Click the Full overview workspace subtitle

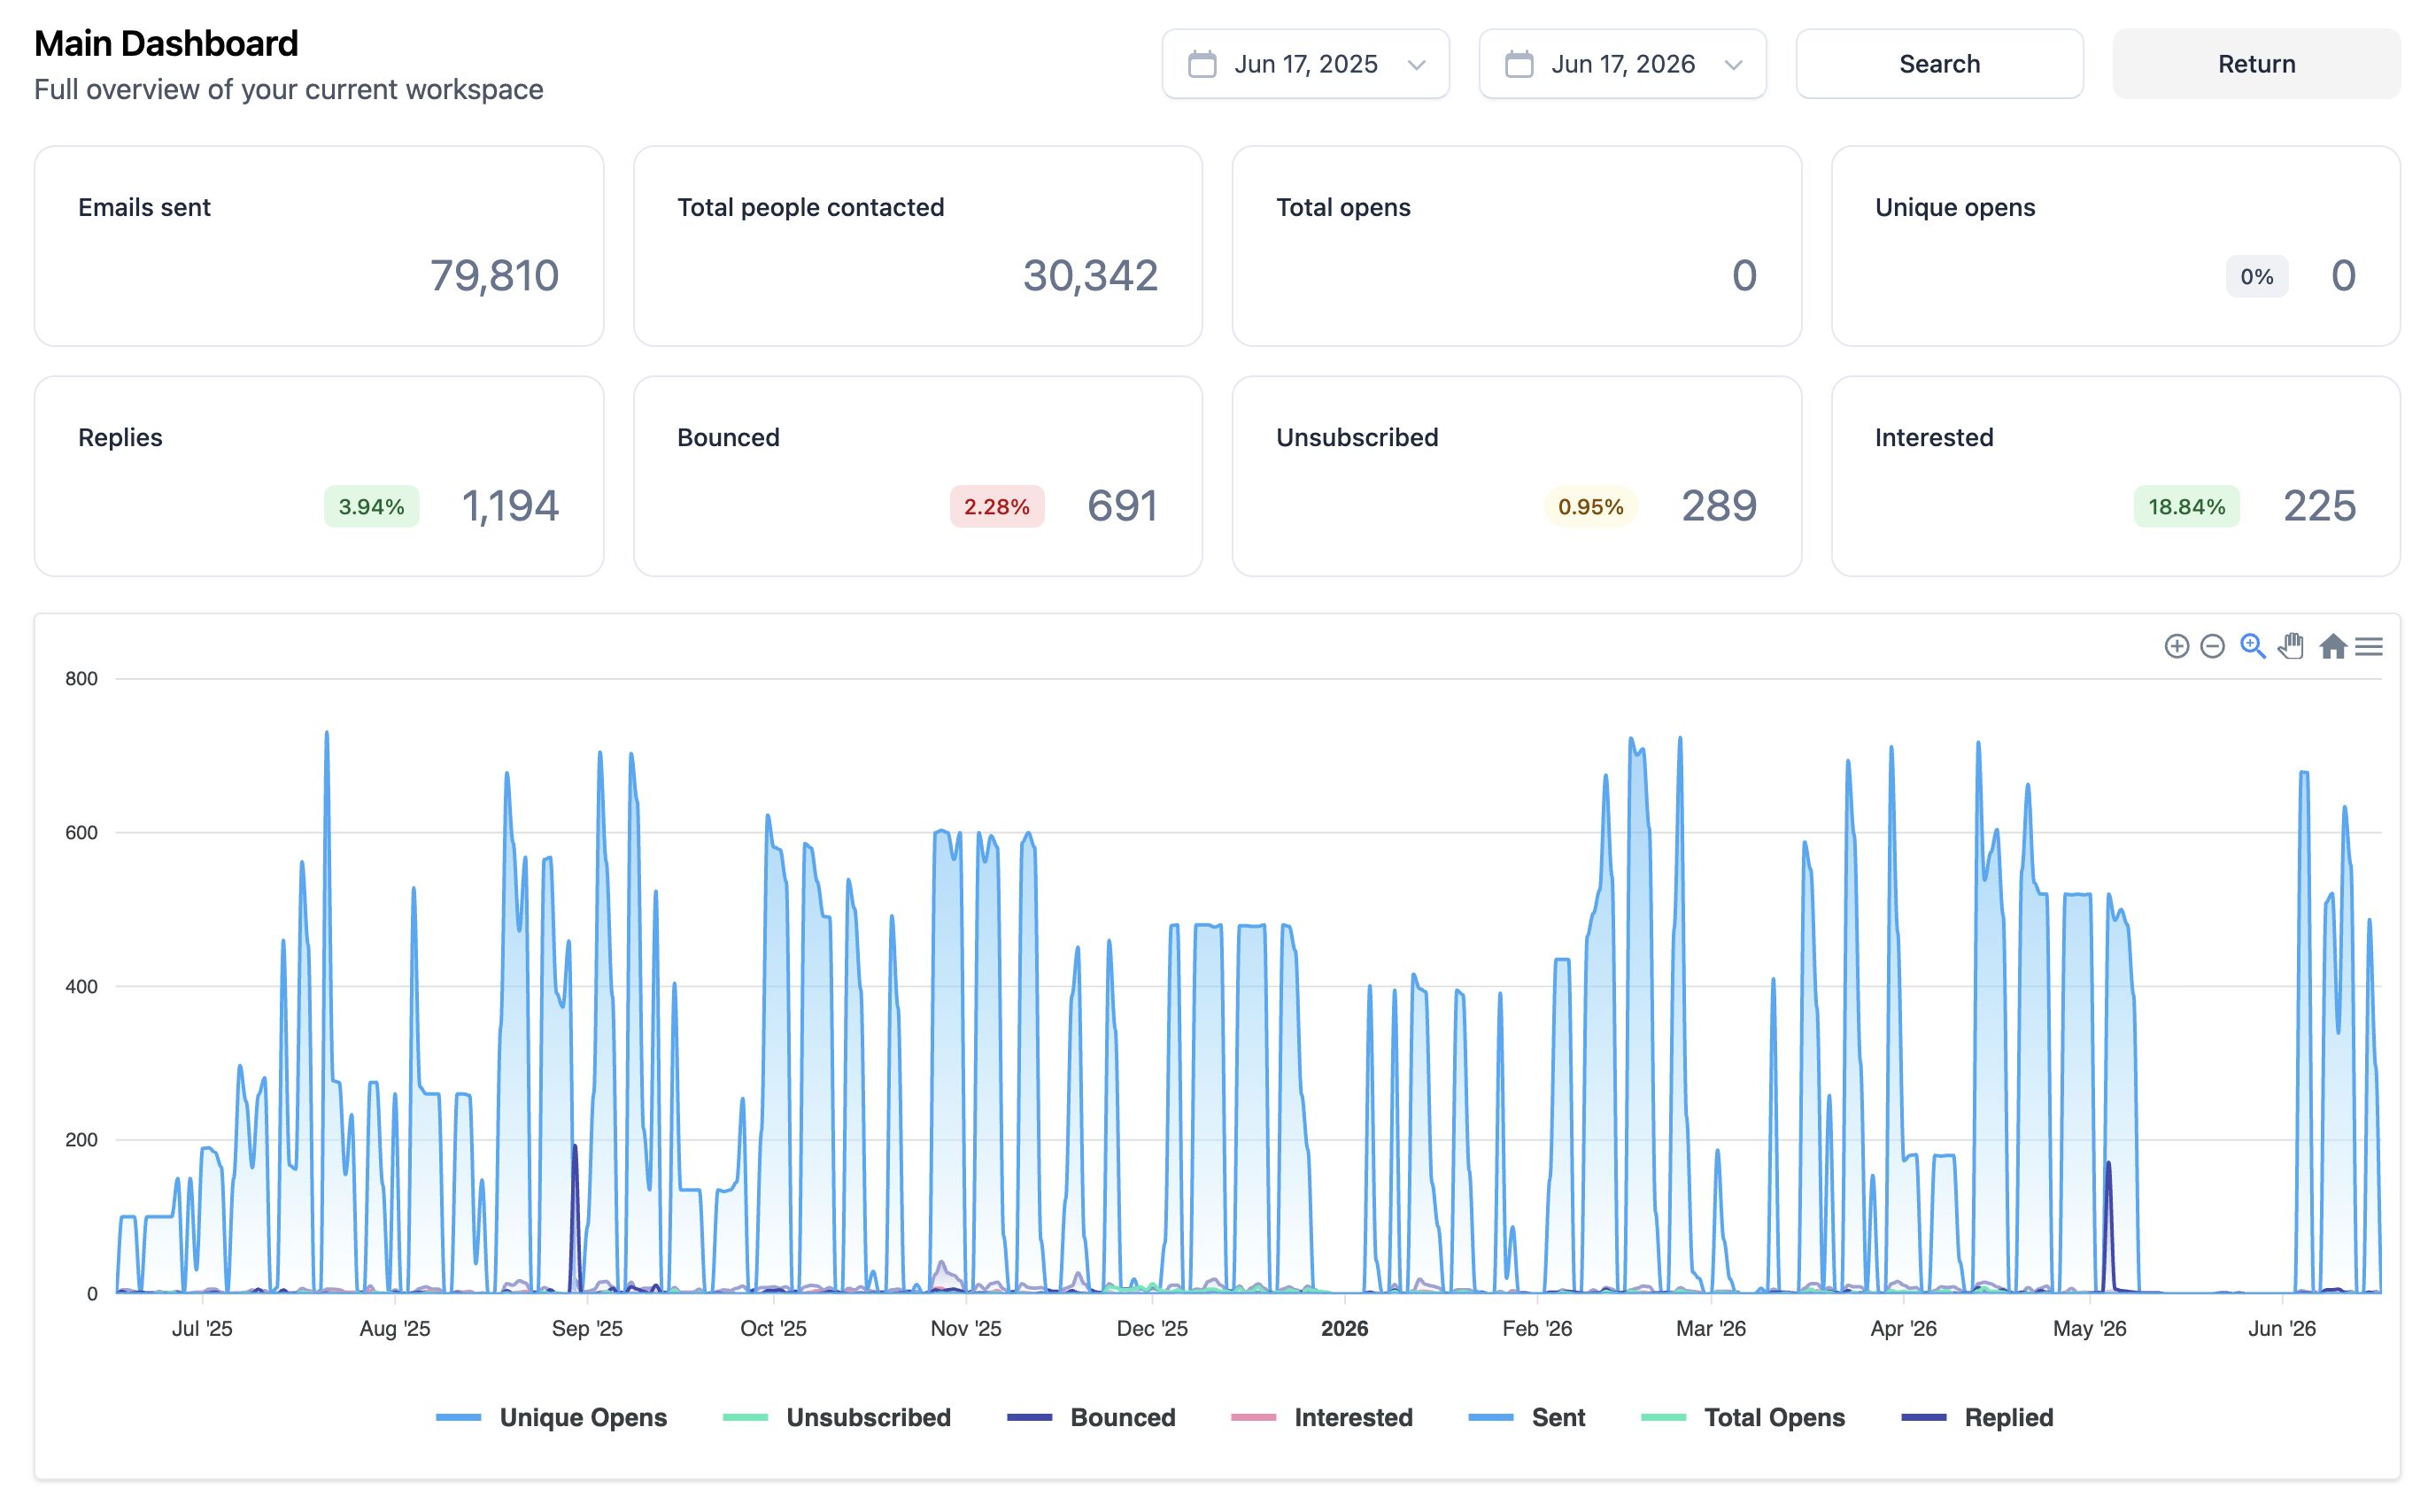[288, 90]
